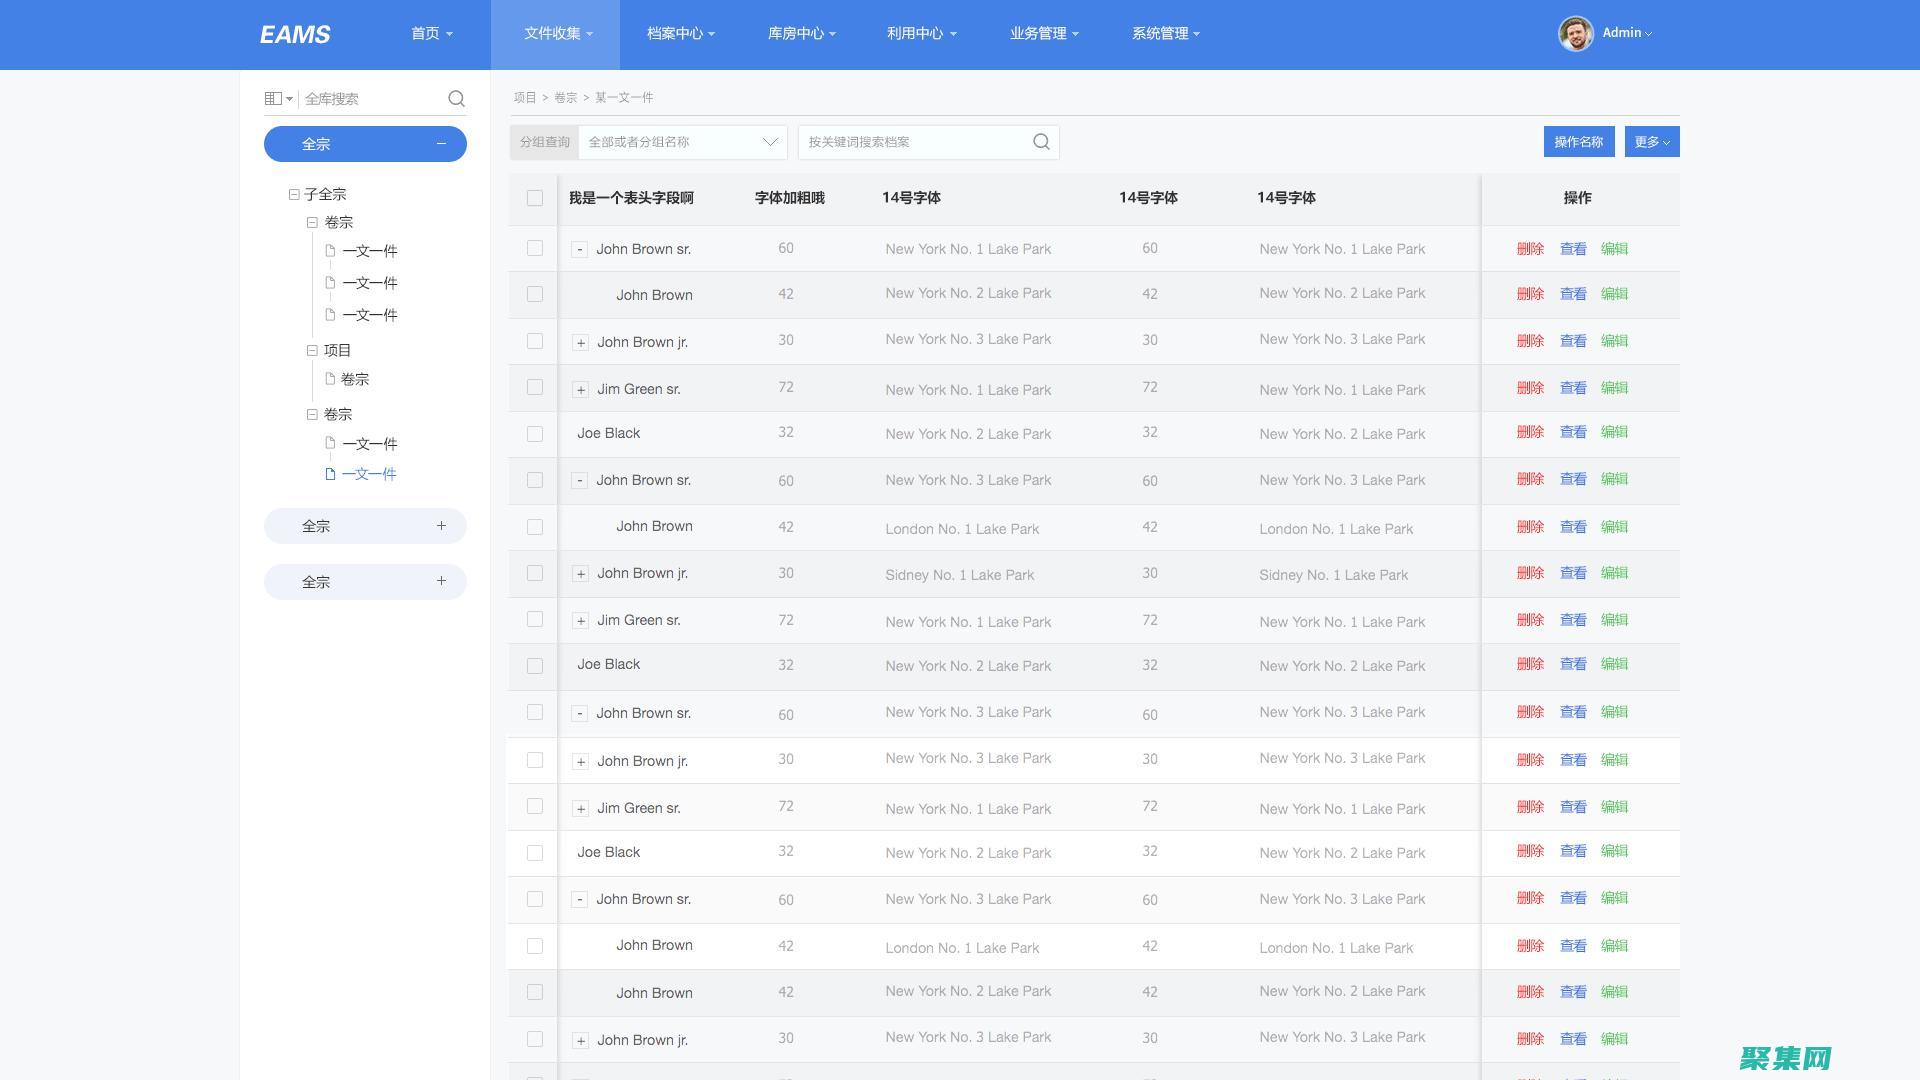This screenshot has width=1920, height=1080.
Task: Expand second 全宗 panel with plus icon
Action: point(441,526)
